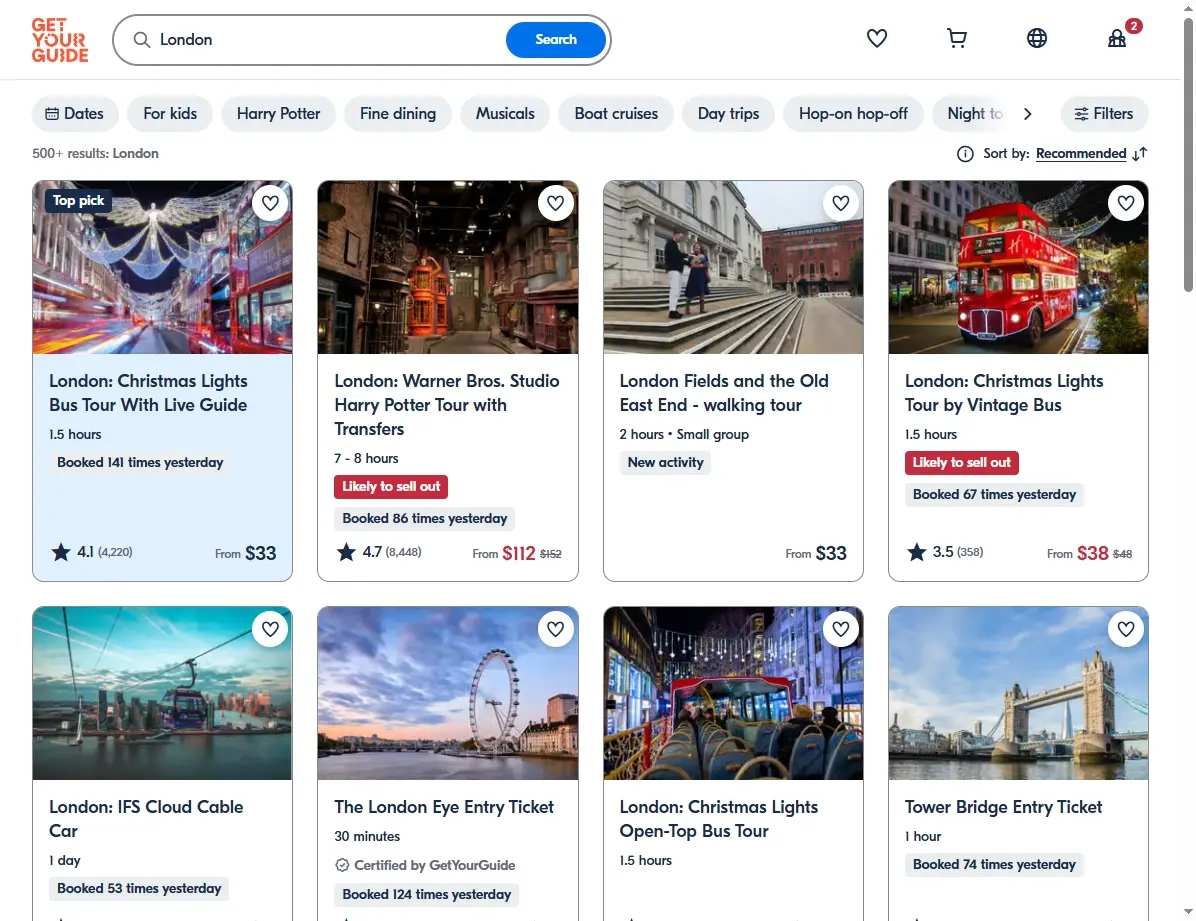Favorite the Christmas Lights Bus Tour With Live Guide
The height and width of the screenshot is (921, 1196).
coord(270,203)
